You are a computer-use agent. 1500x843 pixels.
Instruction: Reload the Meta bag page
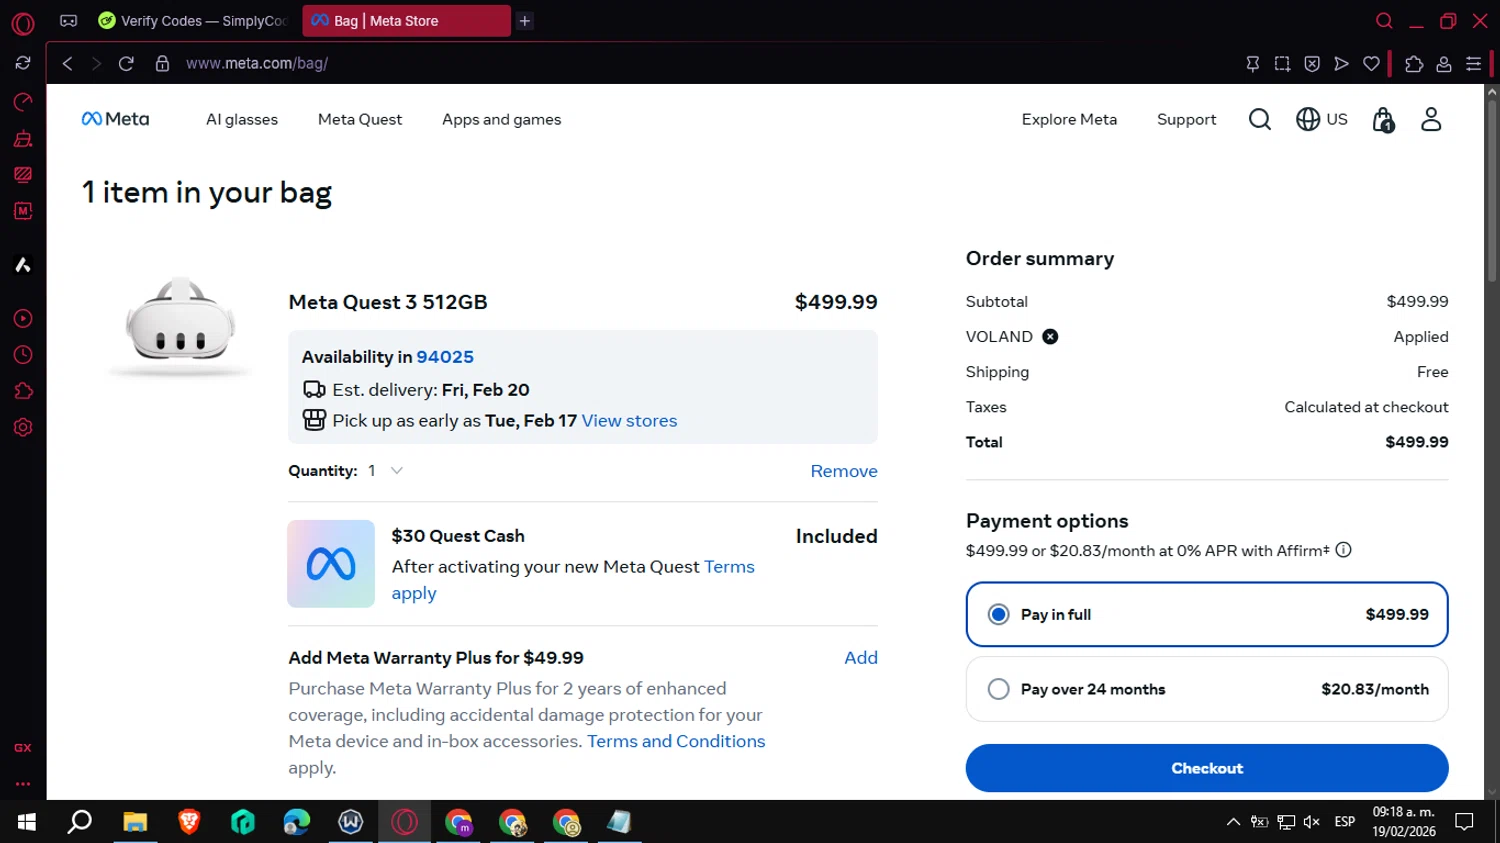coord(126,63)
